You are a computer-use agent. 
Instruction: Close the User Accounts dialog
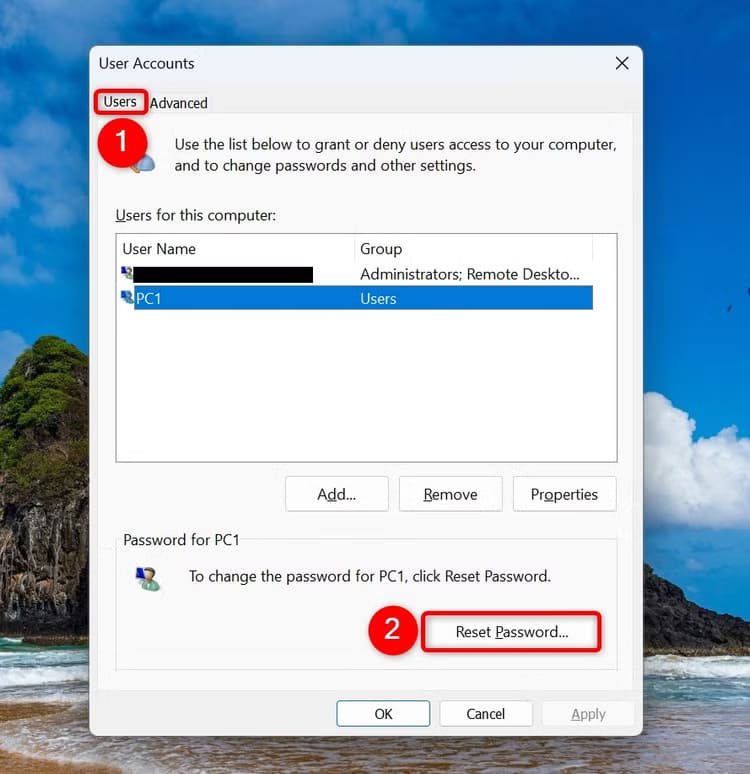pos(622,63)
